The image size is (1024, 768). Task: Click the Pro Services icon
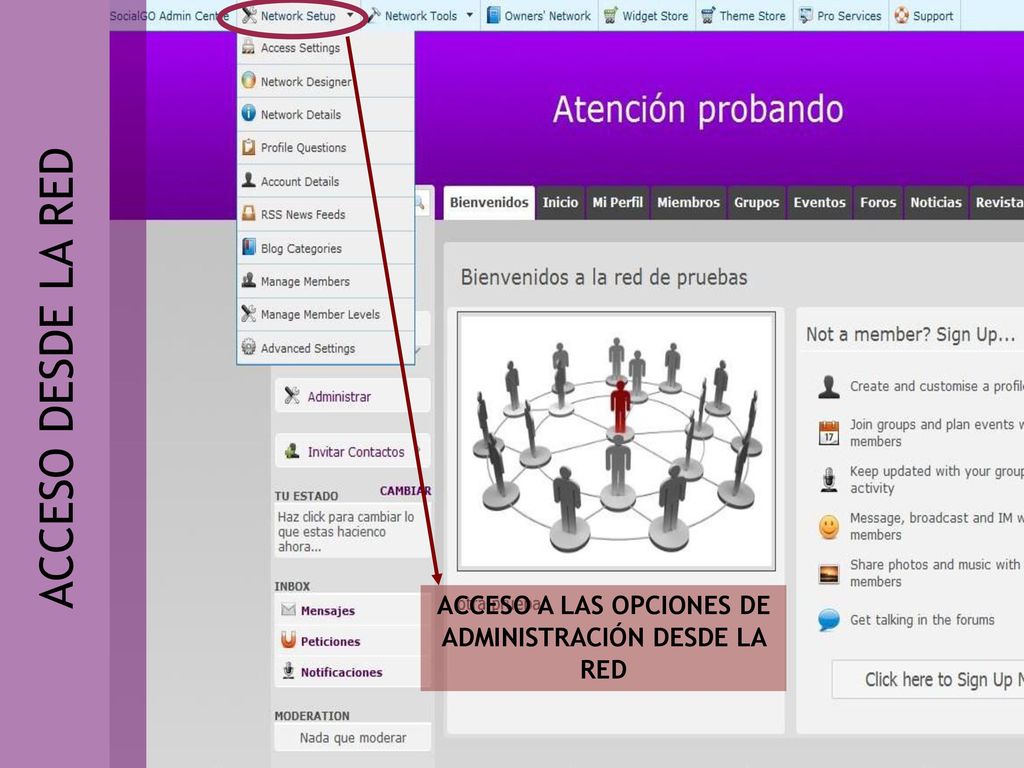tap(806, 15)
